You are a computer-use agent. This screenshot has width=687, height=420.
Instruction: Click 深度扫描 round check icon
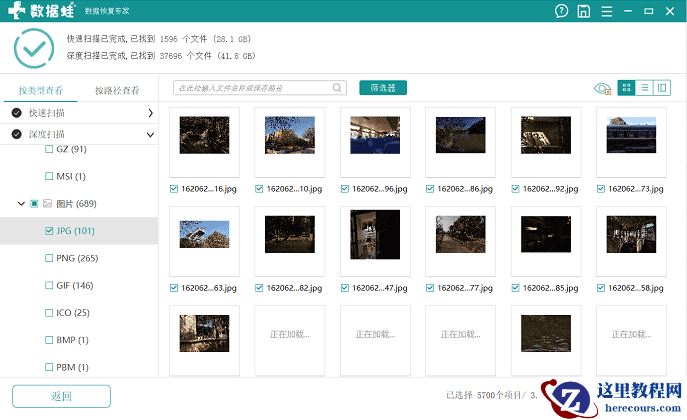click(17, 134)
